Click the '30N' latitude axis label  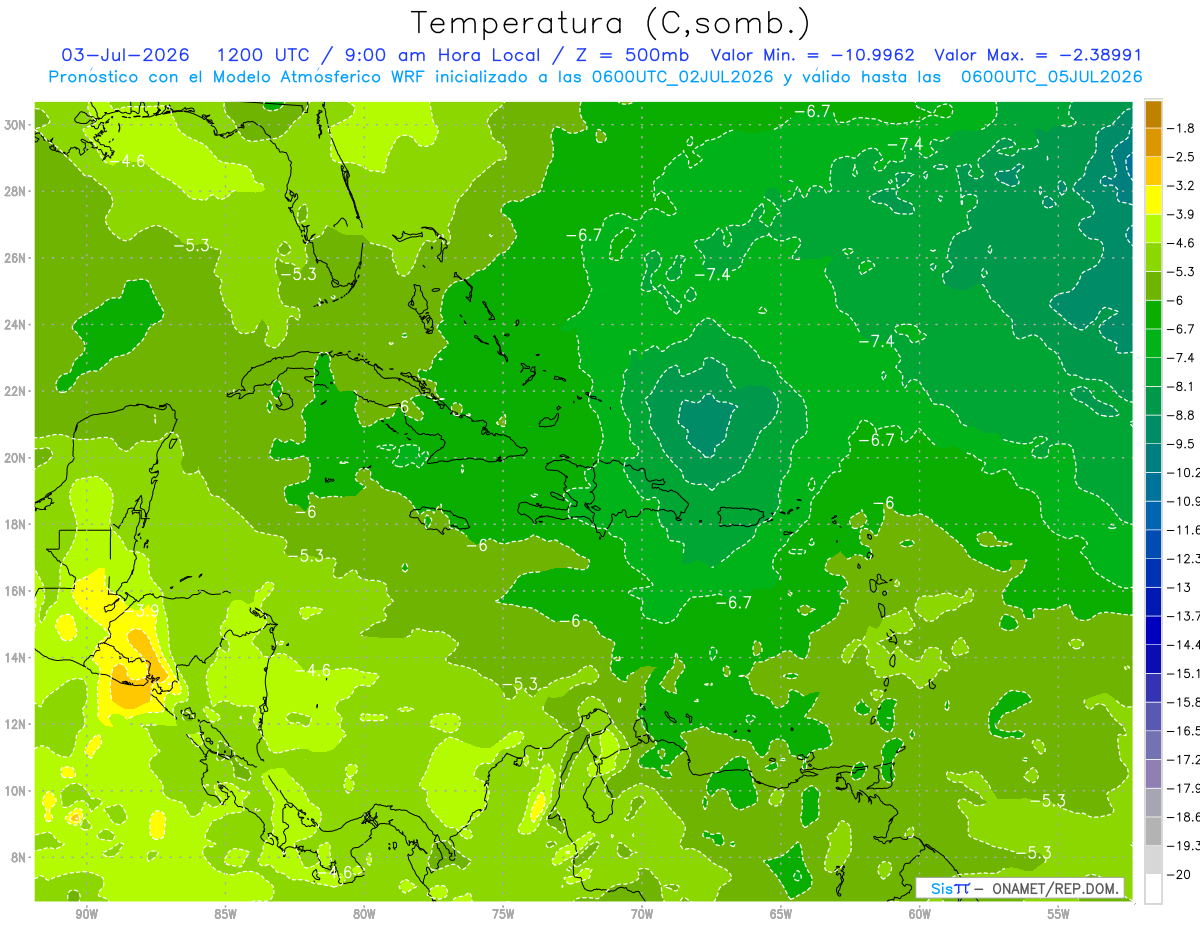point(16,125)
